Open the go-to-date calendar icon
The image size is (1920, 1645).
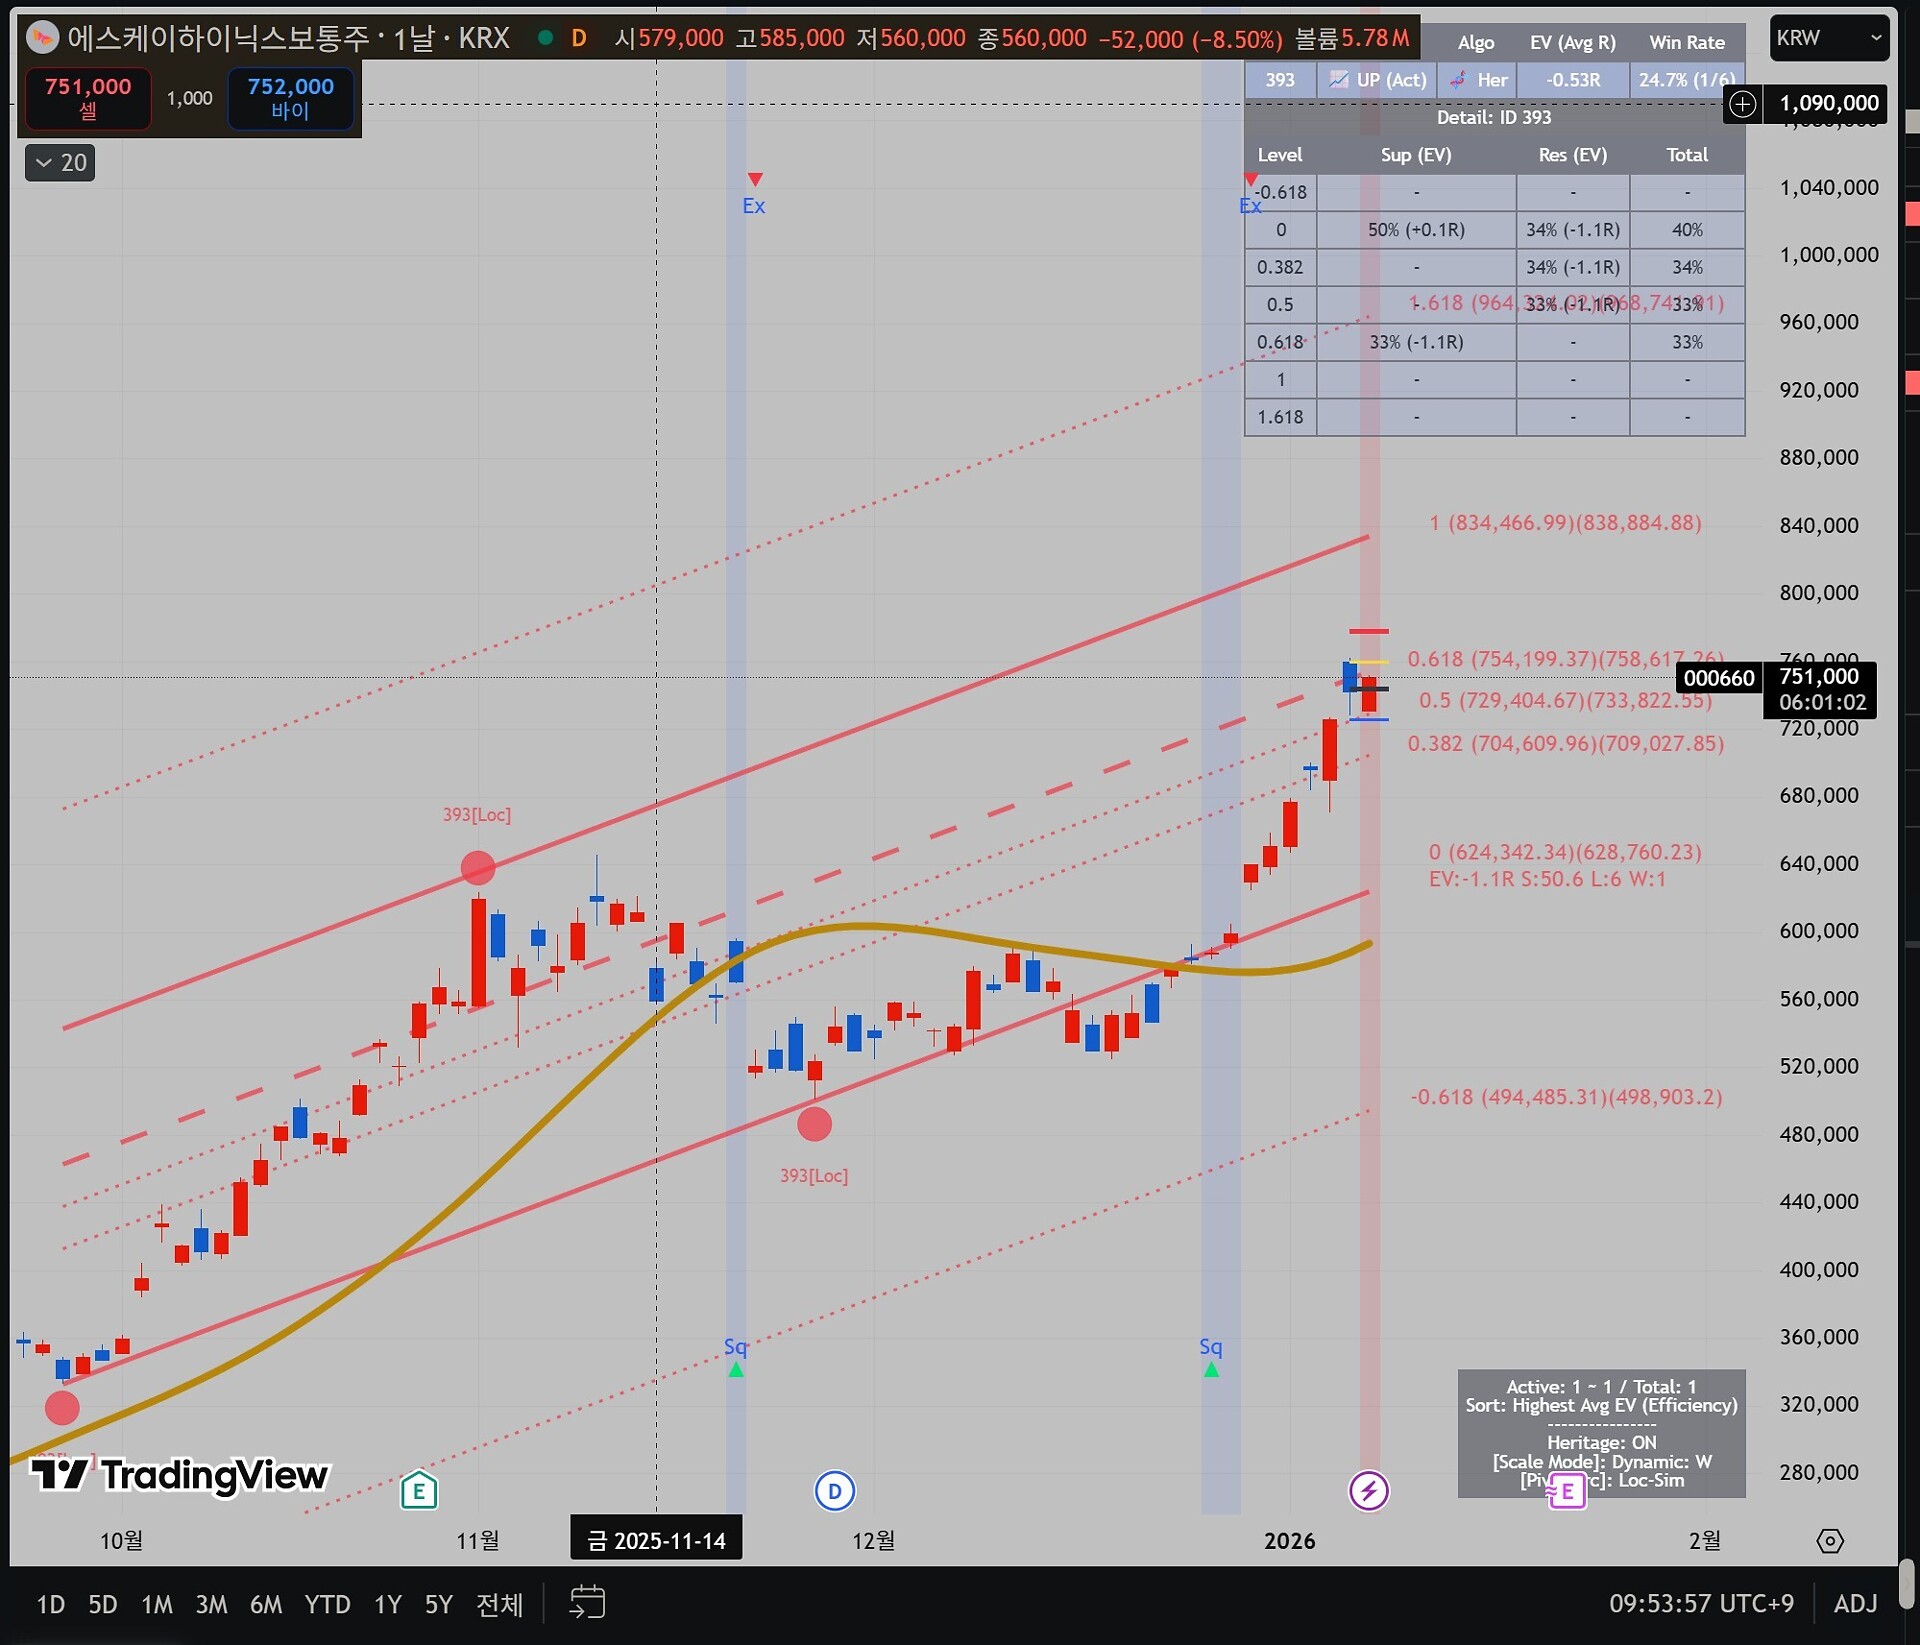click(x=587, y=1603)
